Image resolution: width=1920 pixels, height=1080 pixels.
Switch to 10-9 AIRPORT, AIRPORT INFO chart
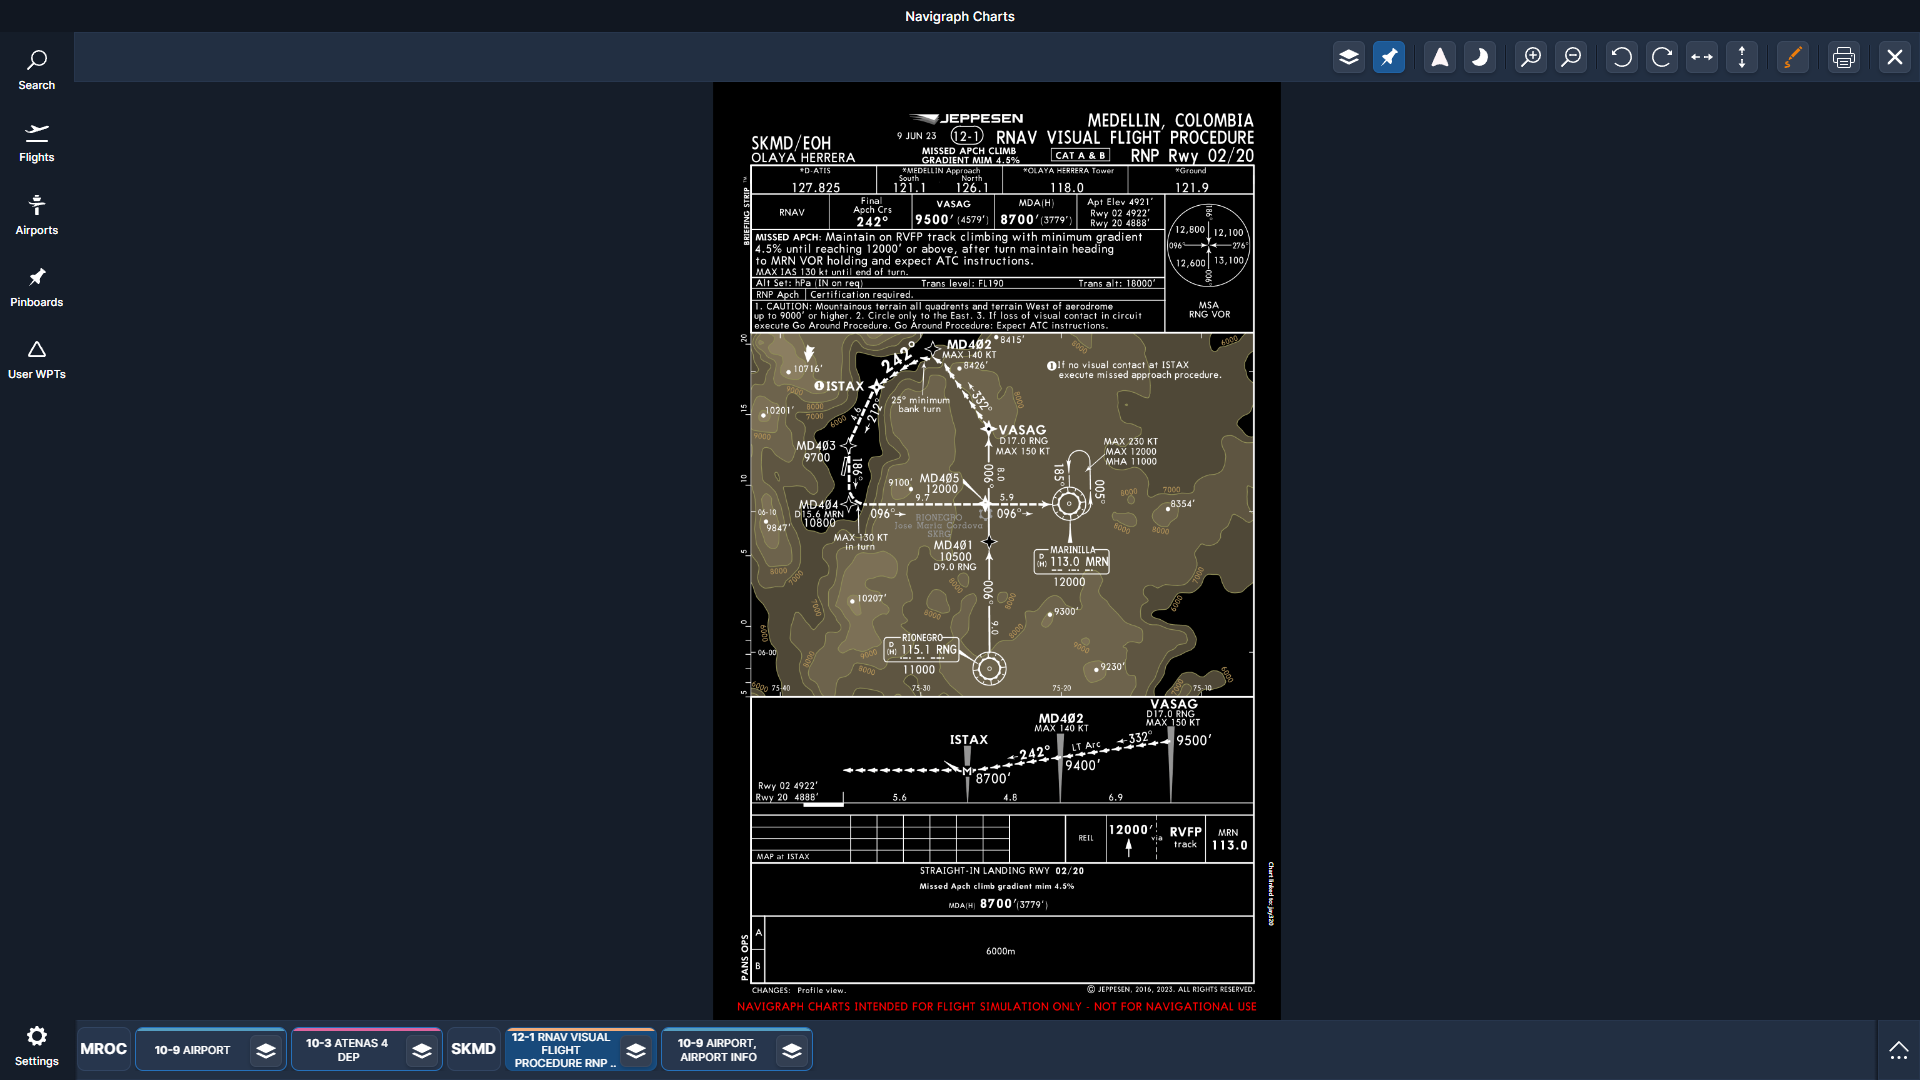tap(718, 1050)
